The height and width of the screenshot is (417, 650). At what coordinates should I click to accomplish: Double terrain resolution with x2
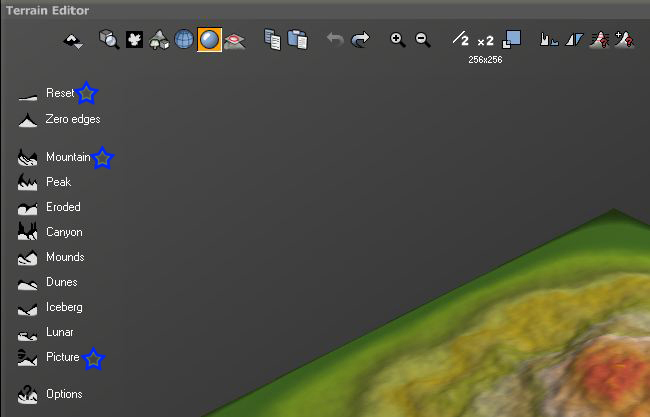tap(485, 41)
